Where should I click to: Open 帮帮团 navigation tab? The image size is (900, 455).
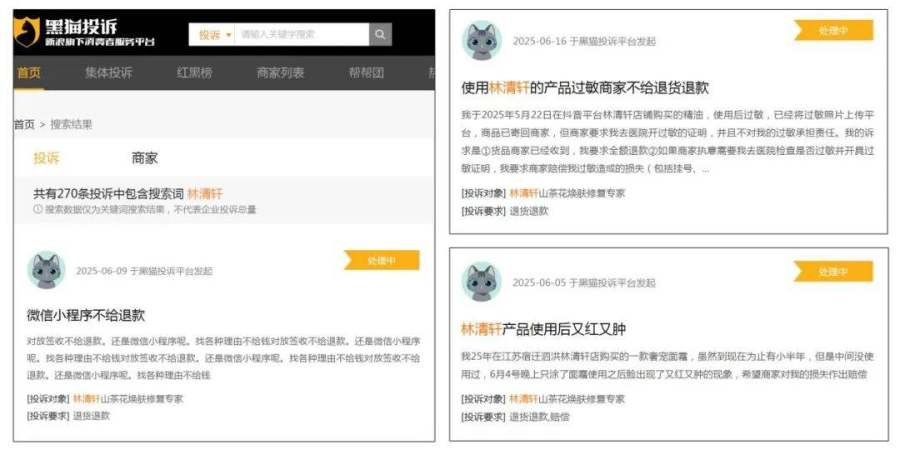point(366,73)
